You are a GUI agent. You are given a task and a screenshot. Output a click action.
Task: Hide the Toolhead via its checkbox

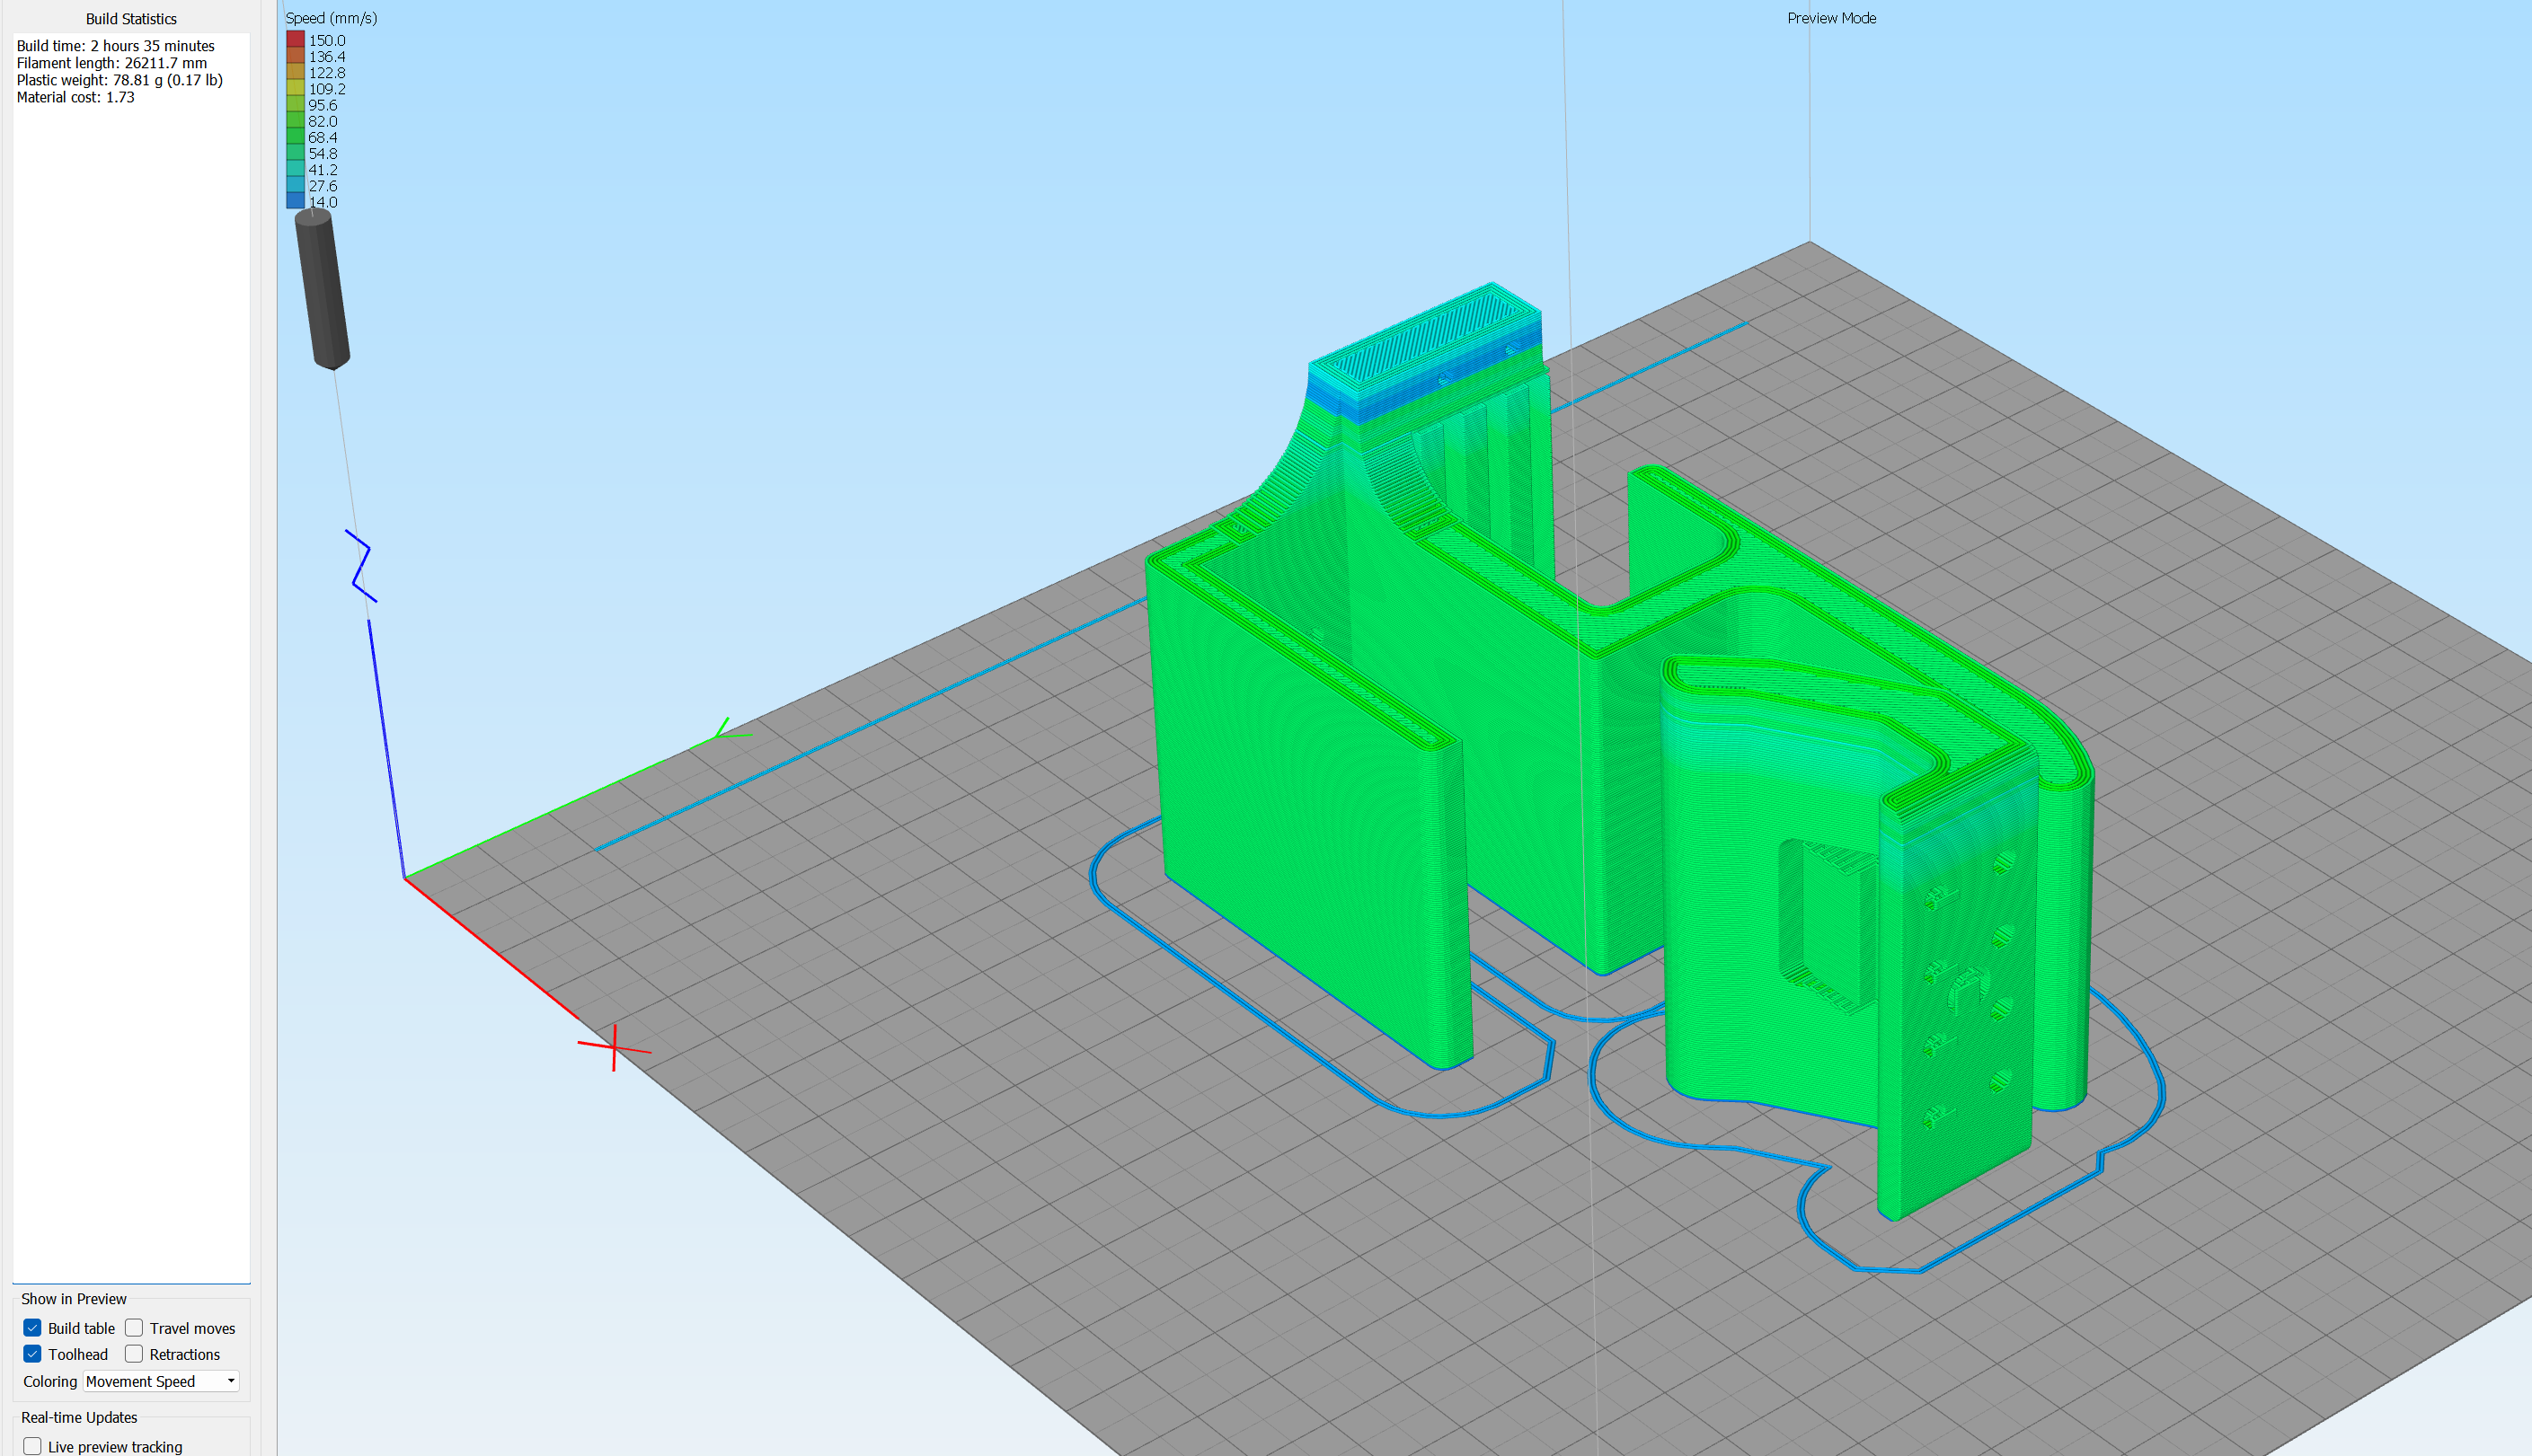[32, 1354]
